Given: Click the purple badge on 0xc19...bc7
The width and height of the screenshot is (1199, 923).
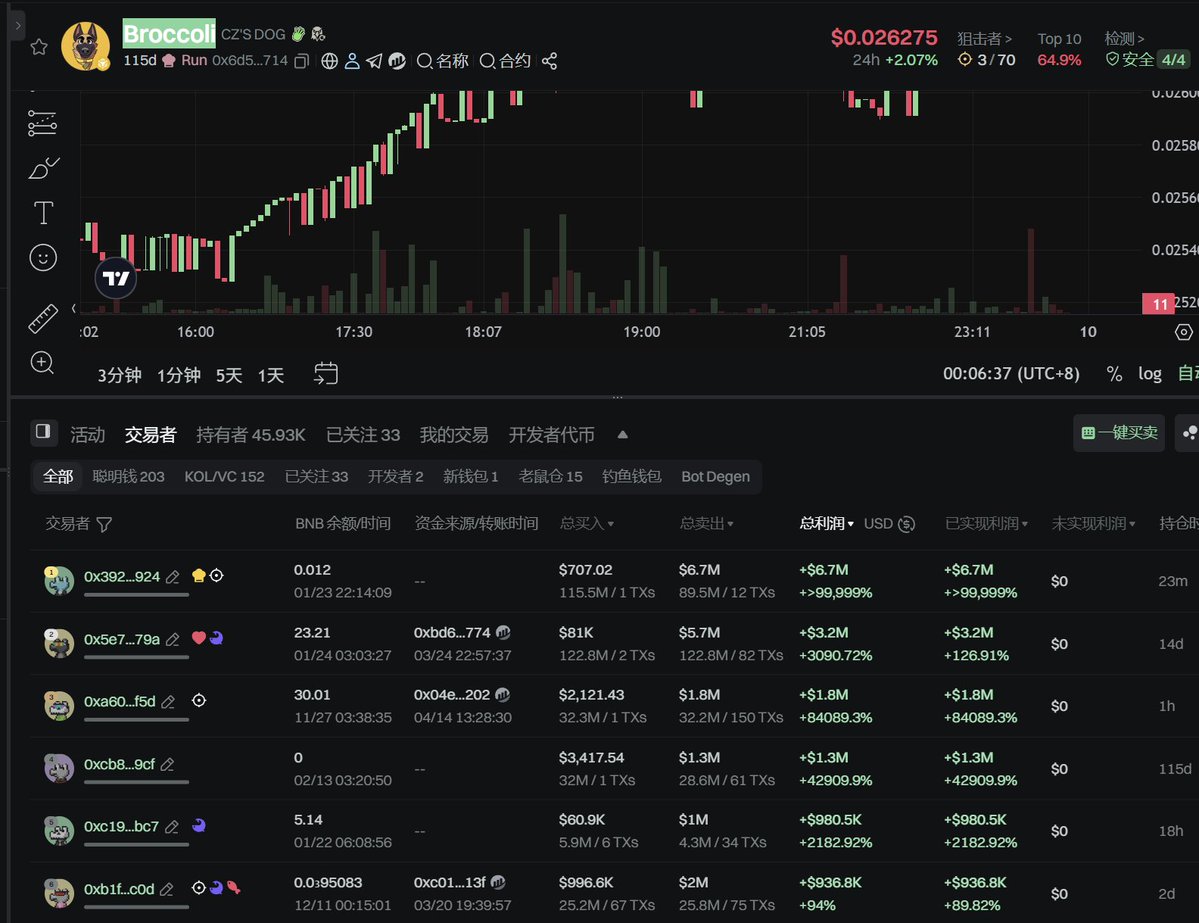Looking at the screenshot, I should point(199,825).
